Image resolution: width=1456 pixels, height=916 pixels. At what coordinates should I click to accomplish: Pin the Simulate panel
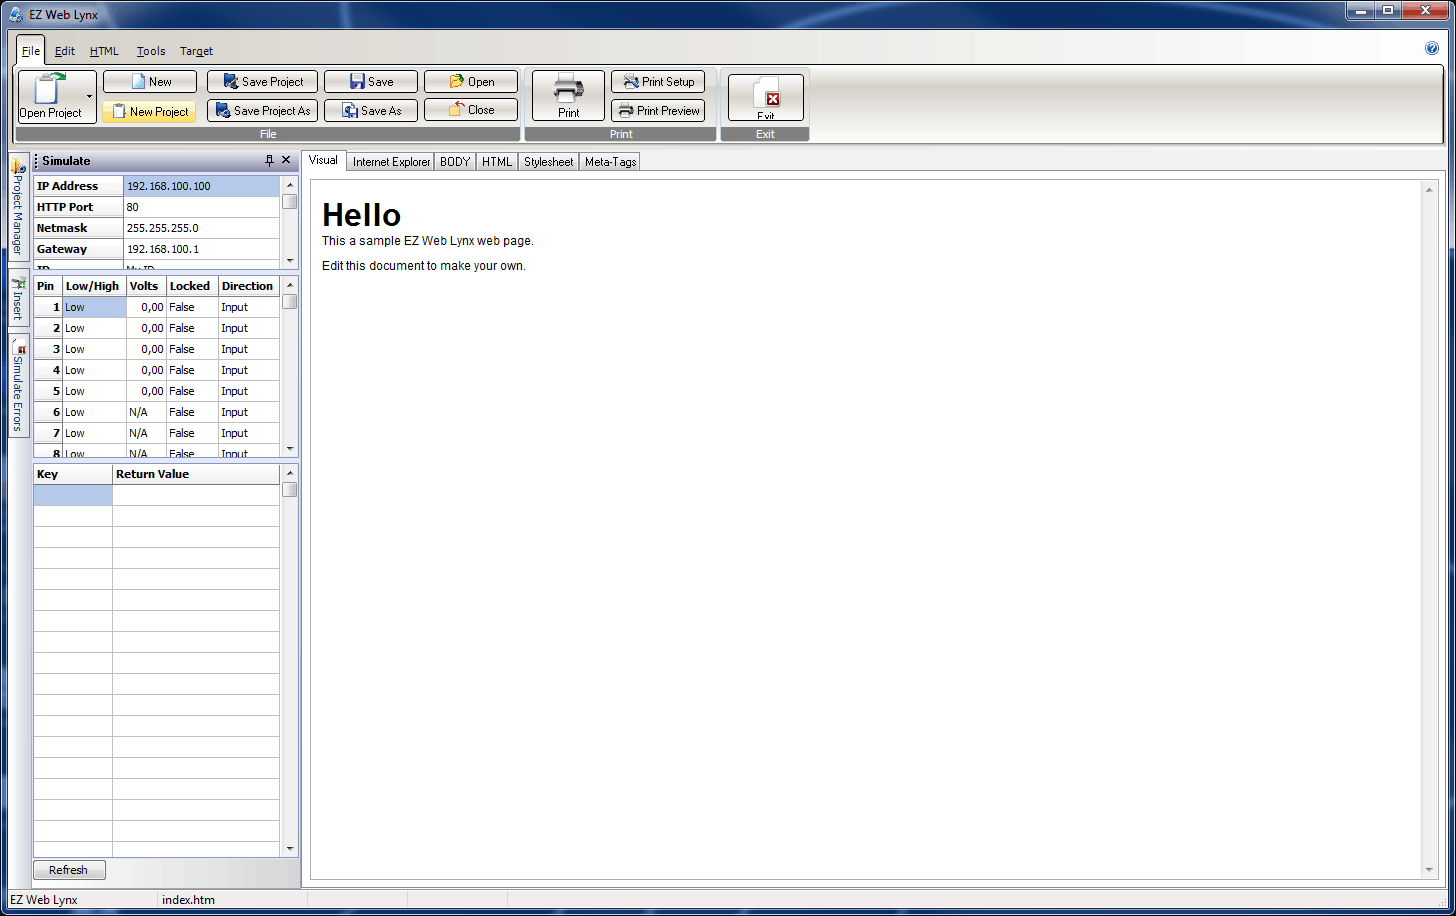coord(269,161)
